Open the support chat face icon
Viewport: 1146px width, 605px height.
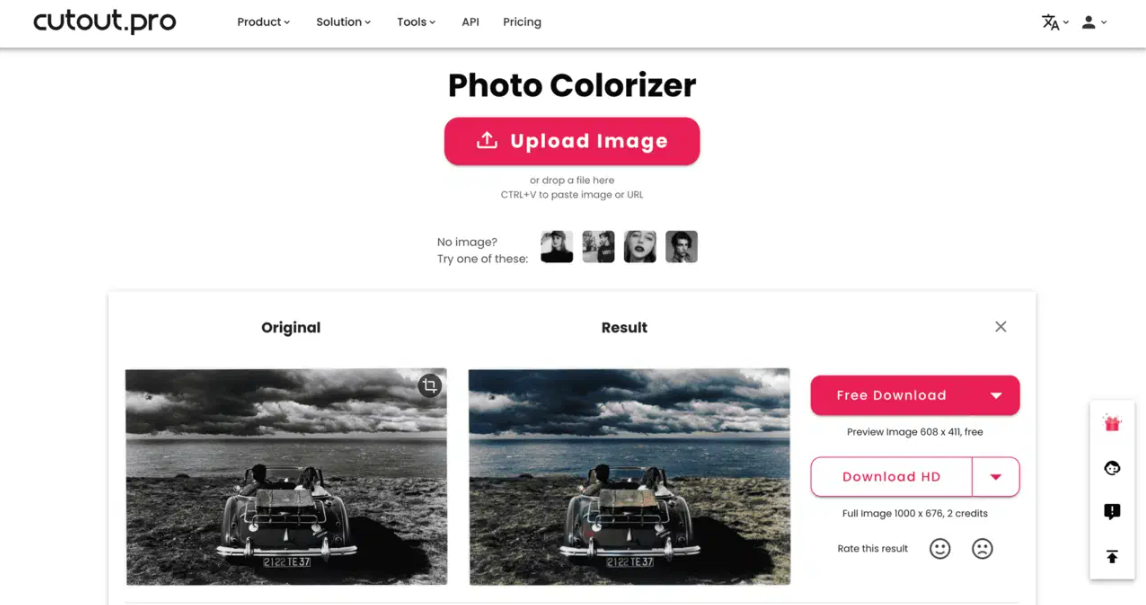click(x=1112, y=468)
